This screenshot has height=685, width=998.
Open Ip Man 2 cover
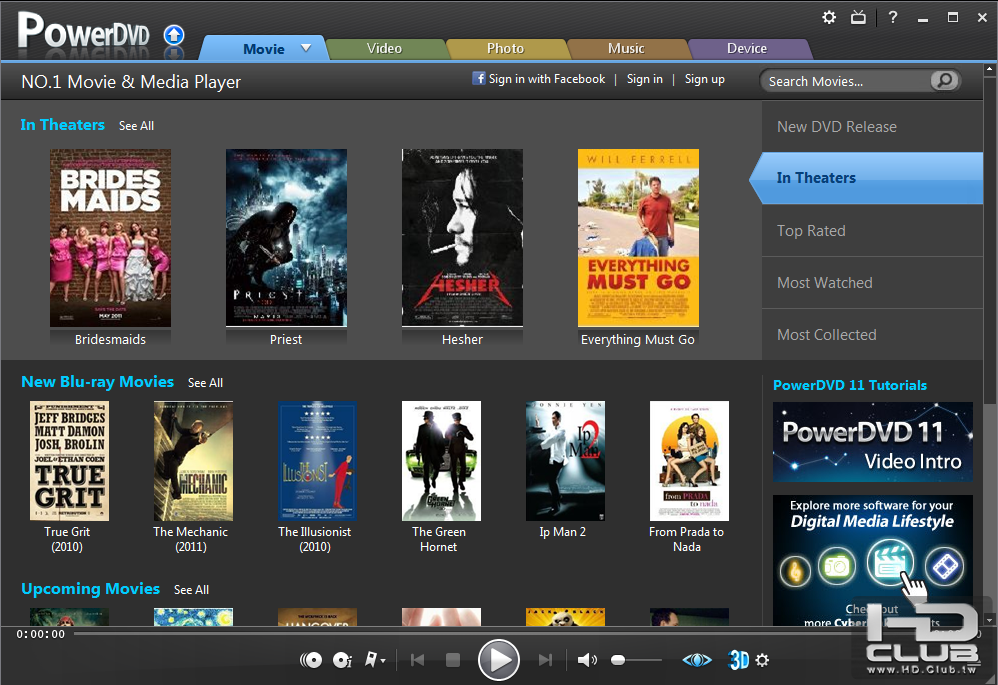565,461
